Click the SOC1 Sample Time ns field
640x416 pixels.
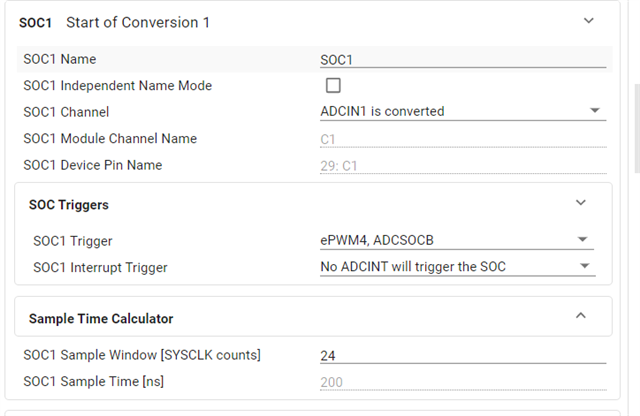tap(463, 381)
